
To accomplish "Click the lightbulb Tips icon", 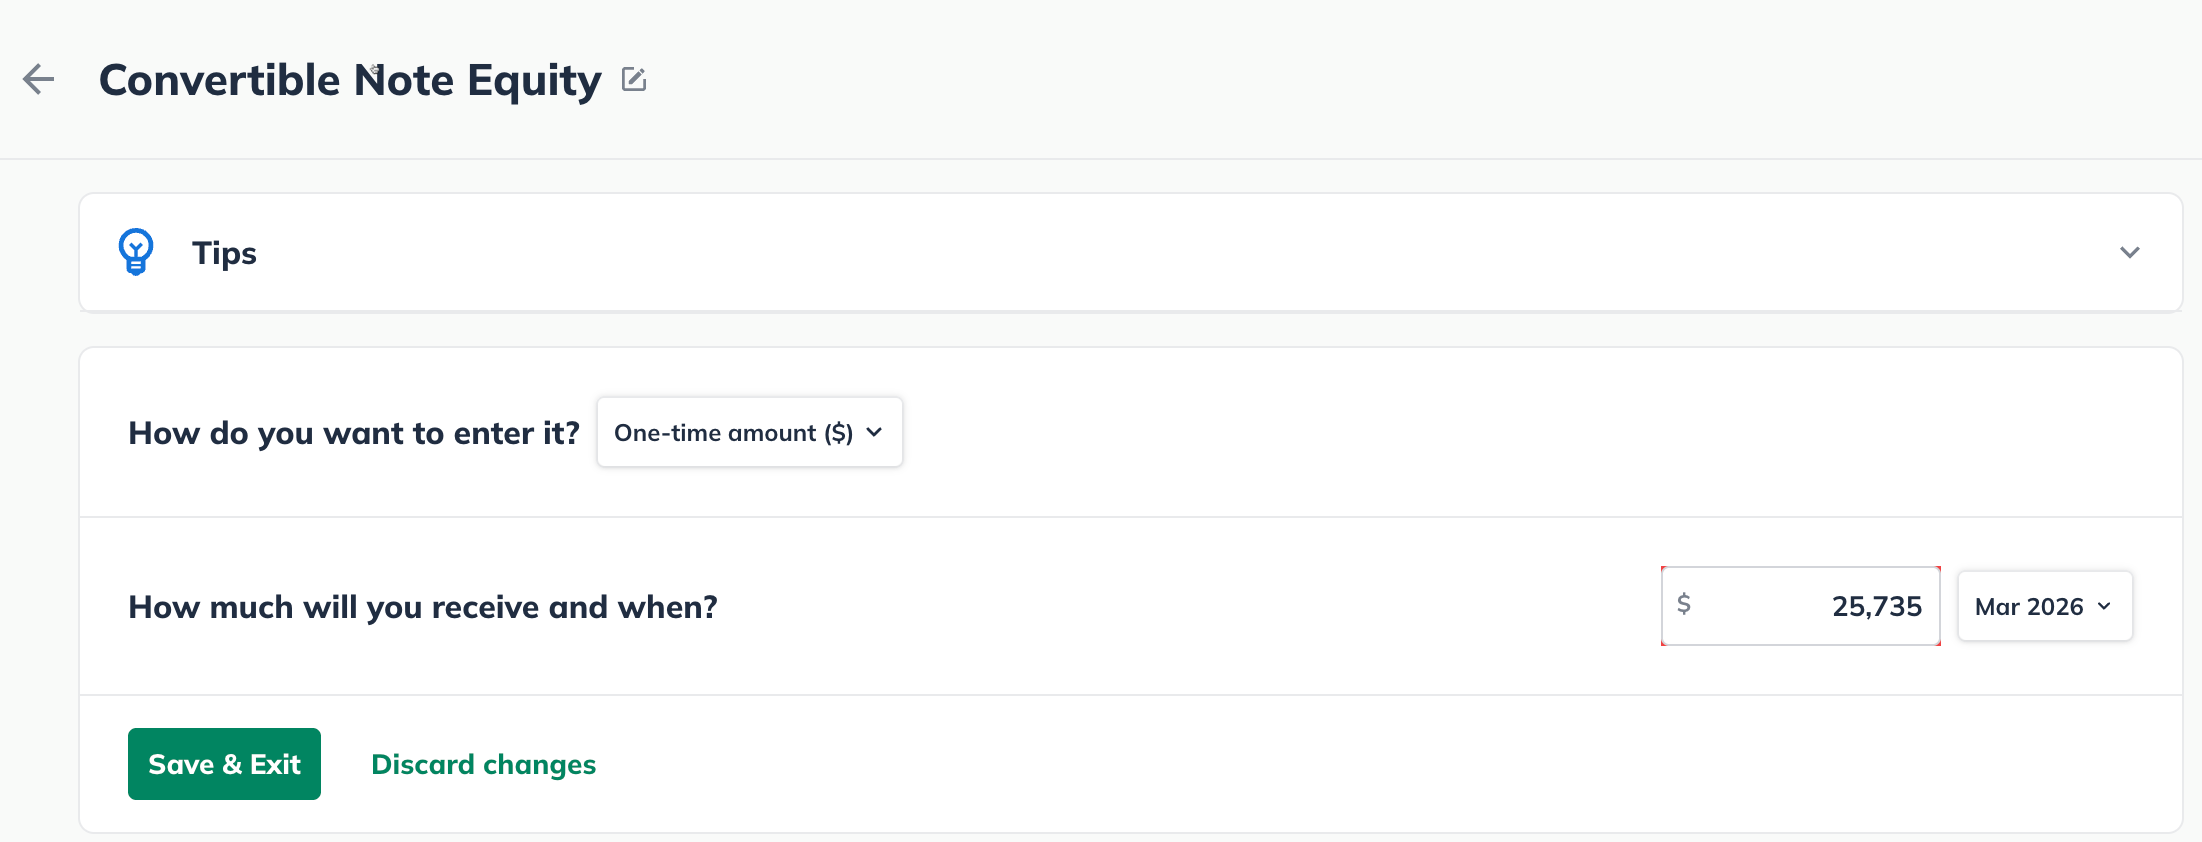I will (x=136, y=252).
